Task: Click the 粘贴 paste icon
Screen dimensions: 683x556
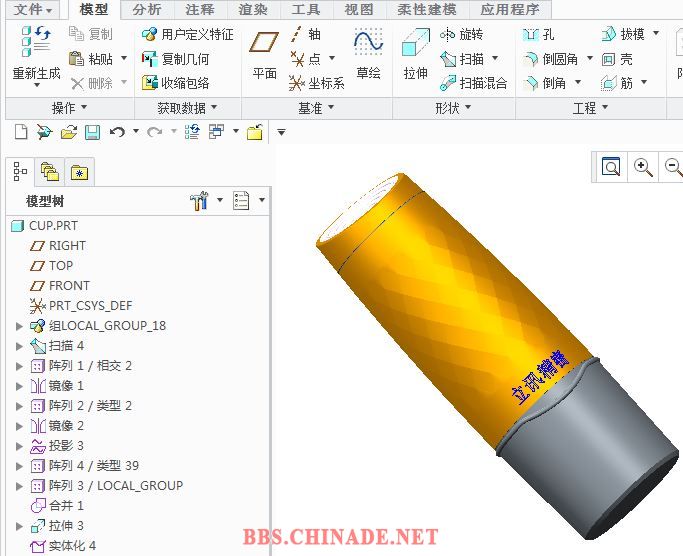Action: point(77,58)
